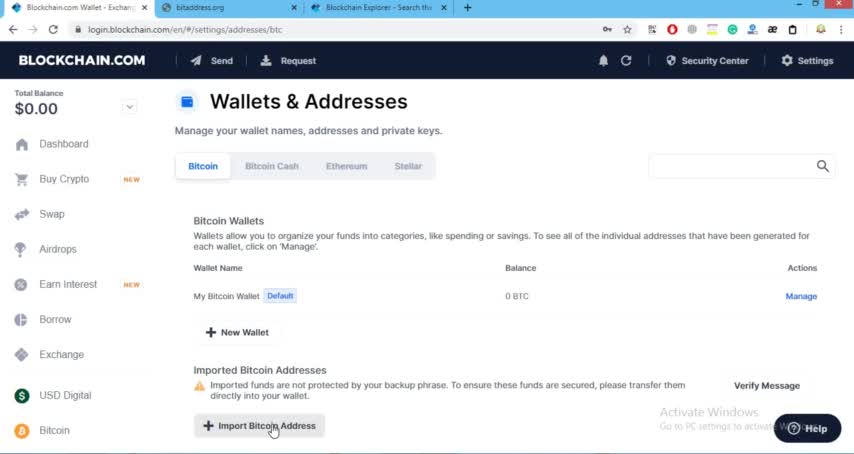Click the browser address bar URL
Image resolution: width=854 pixels, height=454 pixels.
click(185, 29)
